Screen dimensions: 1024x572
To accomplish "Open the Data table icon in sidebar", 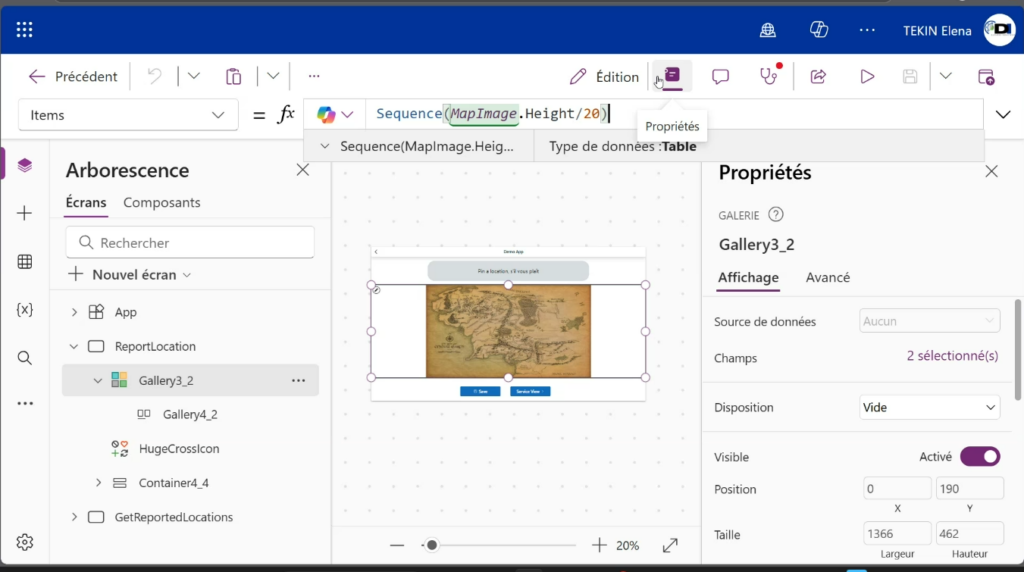I will pos(25,262).
